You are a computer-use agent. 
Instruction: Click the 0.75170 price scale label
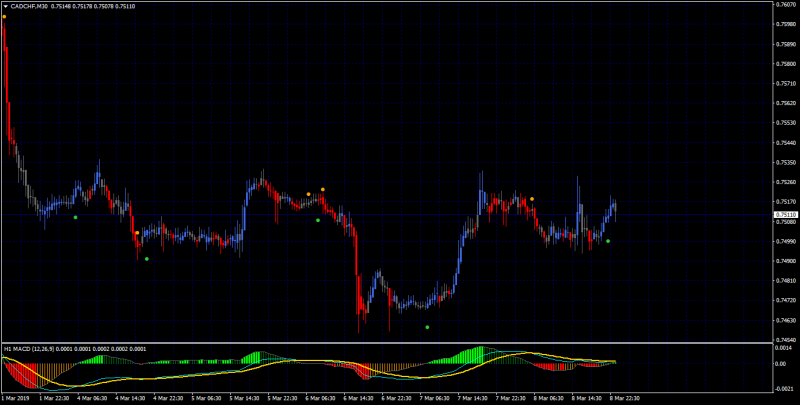tap(786, 202)
